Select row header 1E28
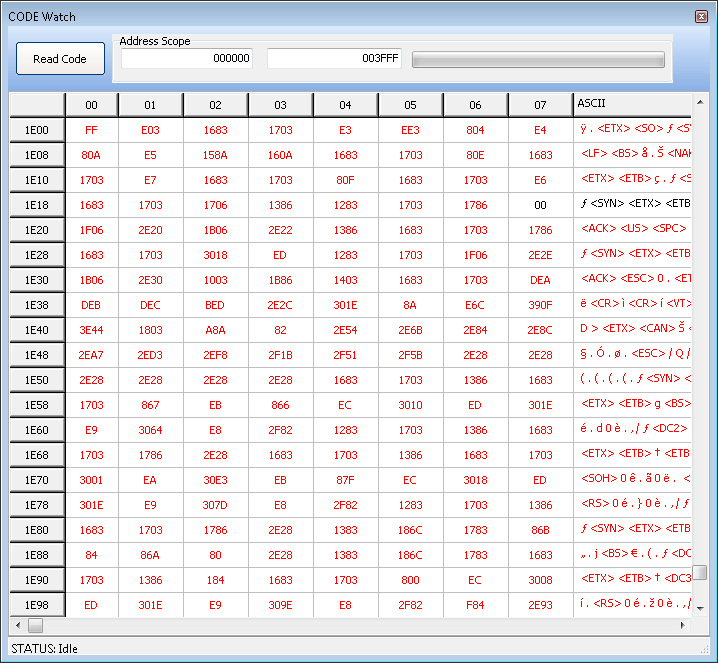The image size is (718, 663). pyautogui.click(x=37, y=255)
